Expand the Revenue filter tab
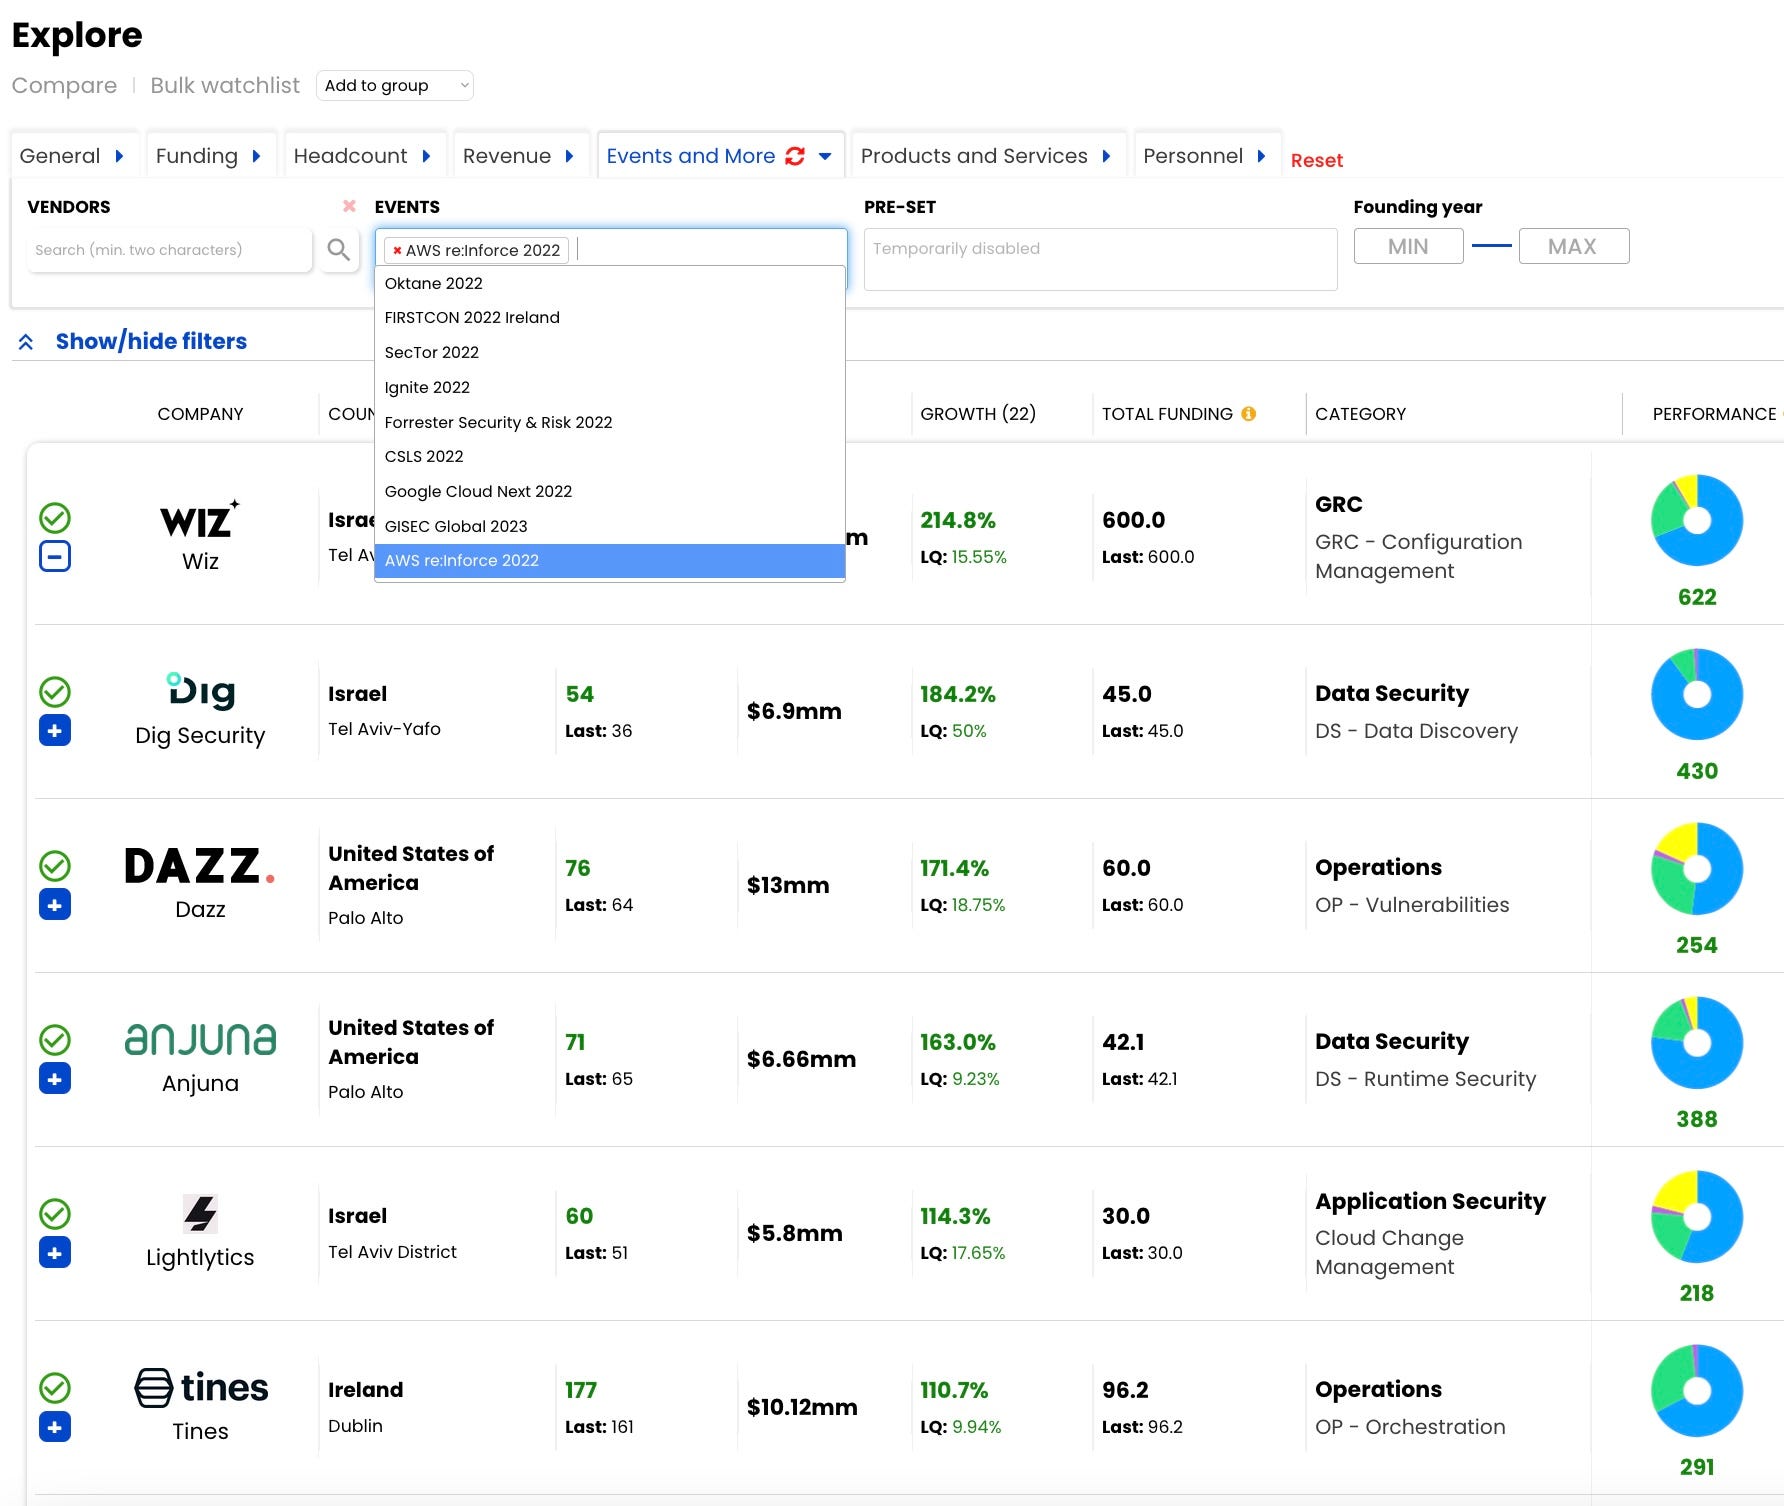This screenshot has height=1506, width=1784. (x=519, y=156)
